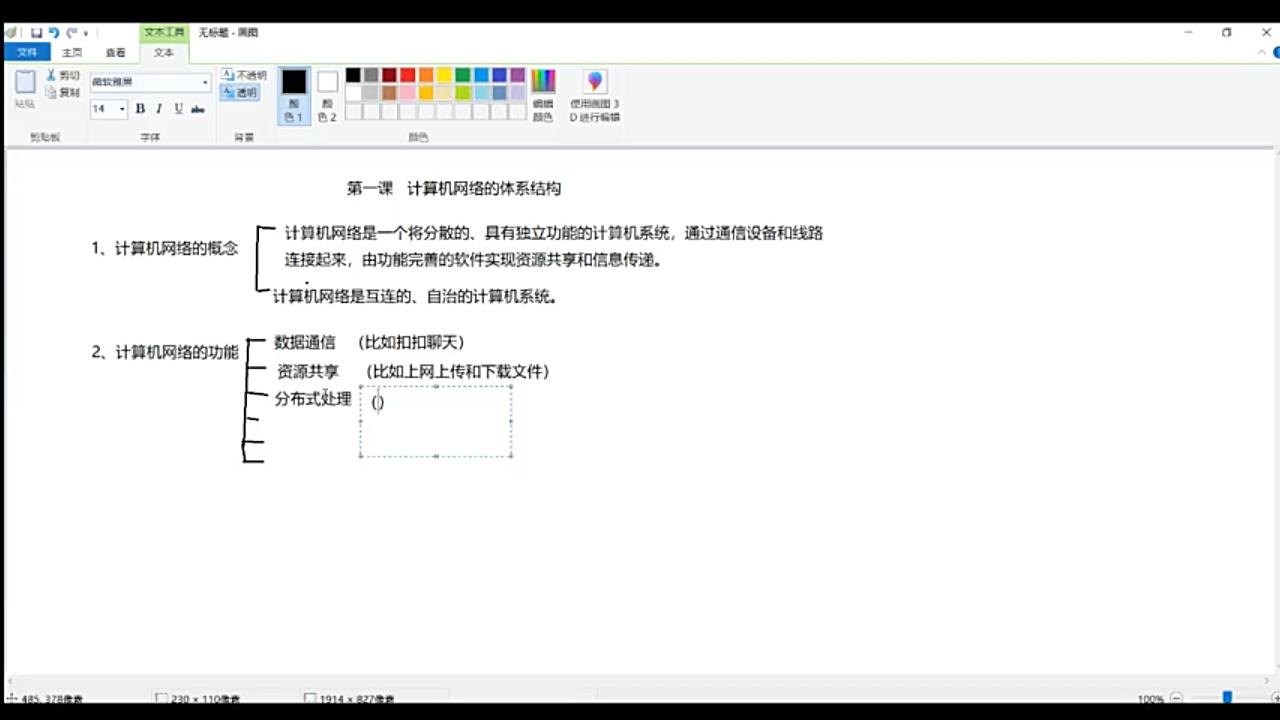The image size is (1280, 720).
Task: Pick the dark gray color swatch
Action: pos(371,75)
